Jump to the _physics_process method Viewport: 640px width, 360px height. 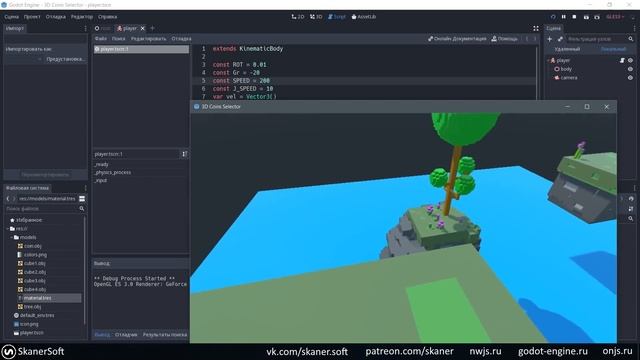coord(113,172)
